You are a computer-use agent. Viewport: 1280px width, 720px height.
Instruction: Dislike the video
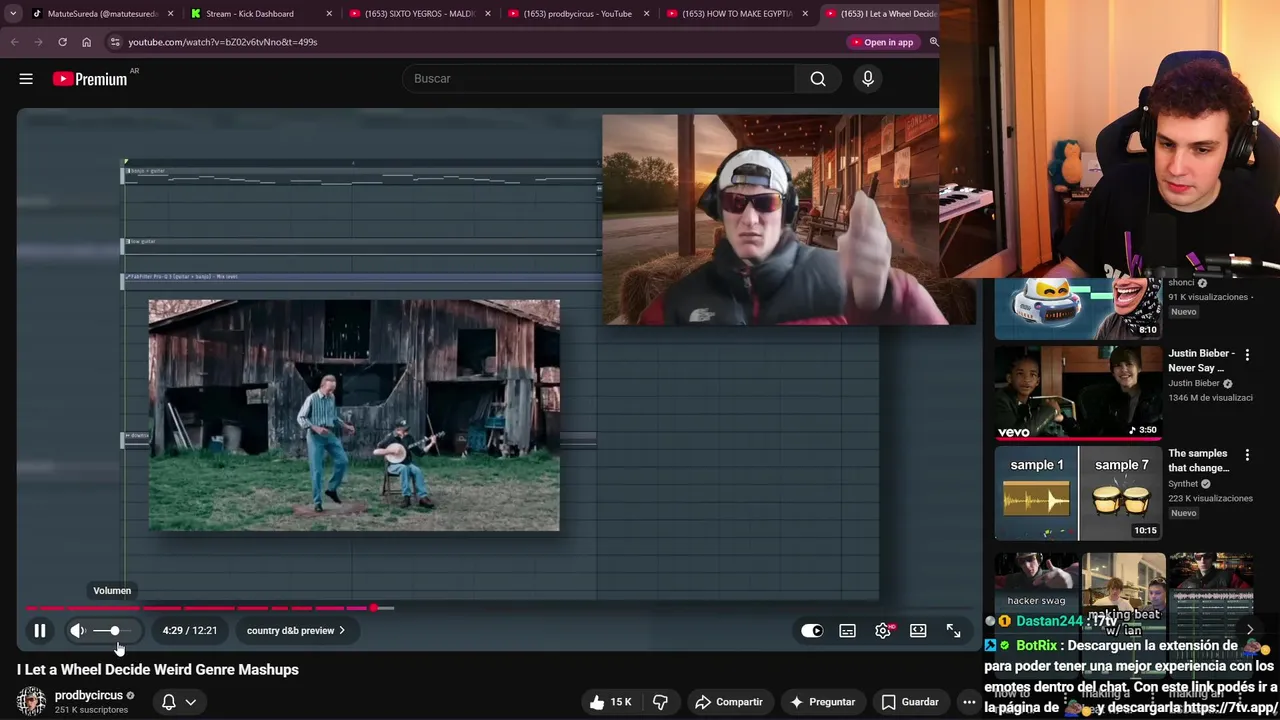[660, 702]
